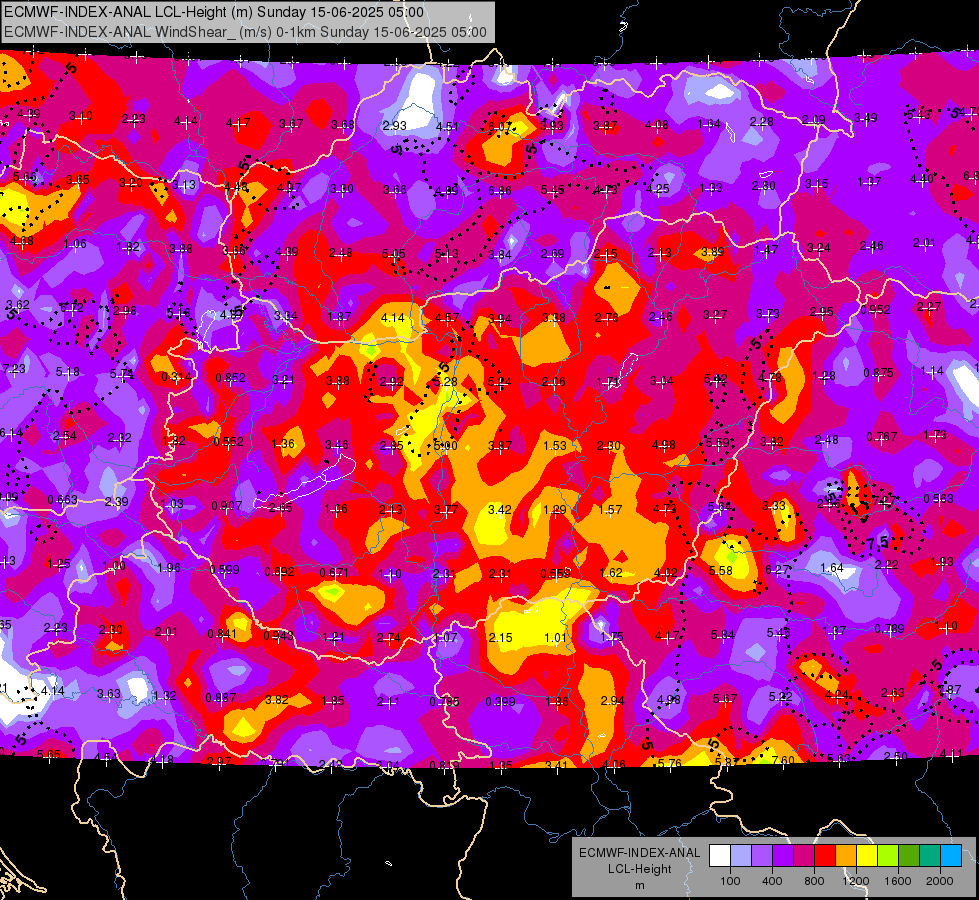Click the legend tick label 2000

pyautogui.click(x=939, y=881)
